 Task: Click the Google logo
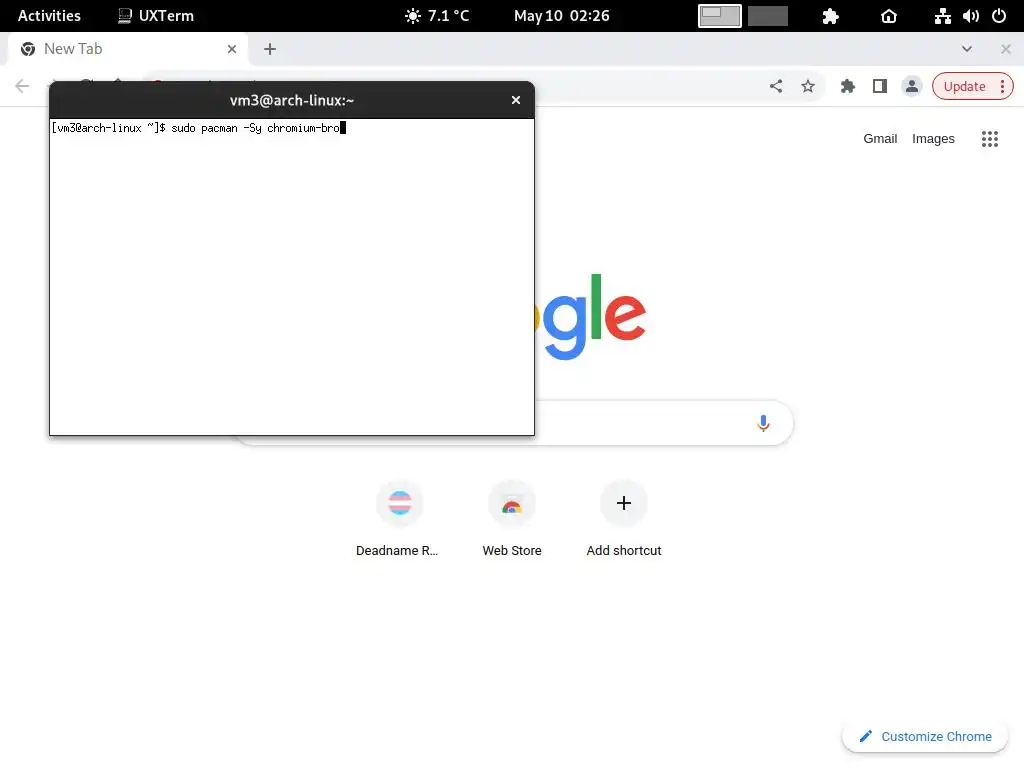pyautogui.click(x=590, y=317)
